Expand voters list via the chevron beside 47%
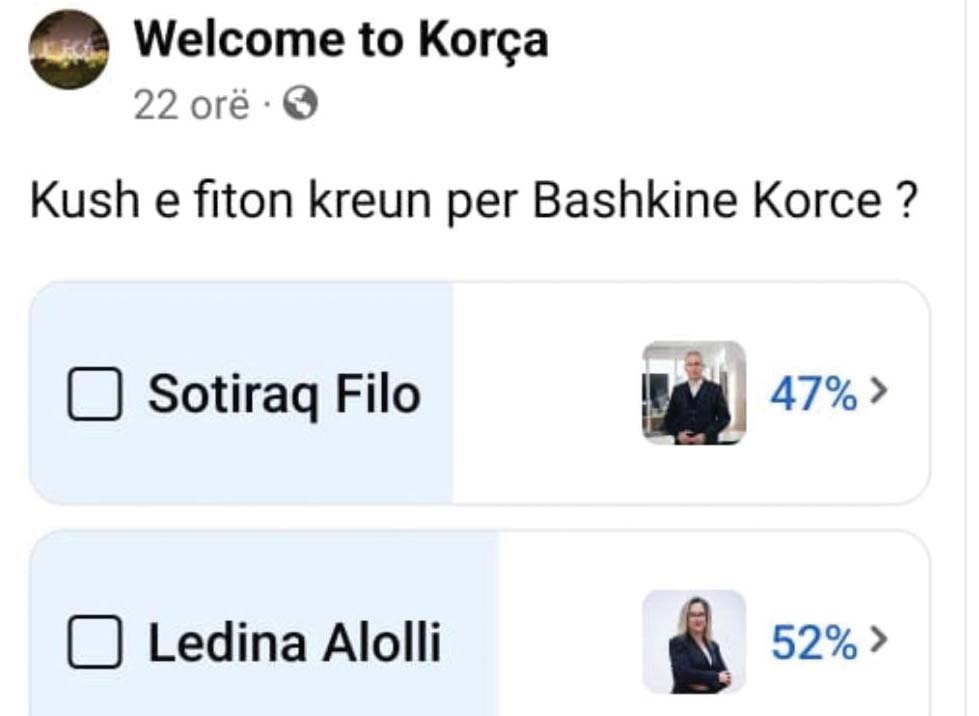The image size is (979, 716). click(879, 393)
